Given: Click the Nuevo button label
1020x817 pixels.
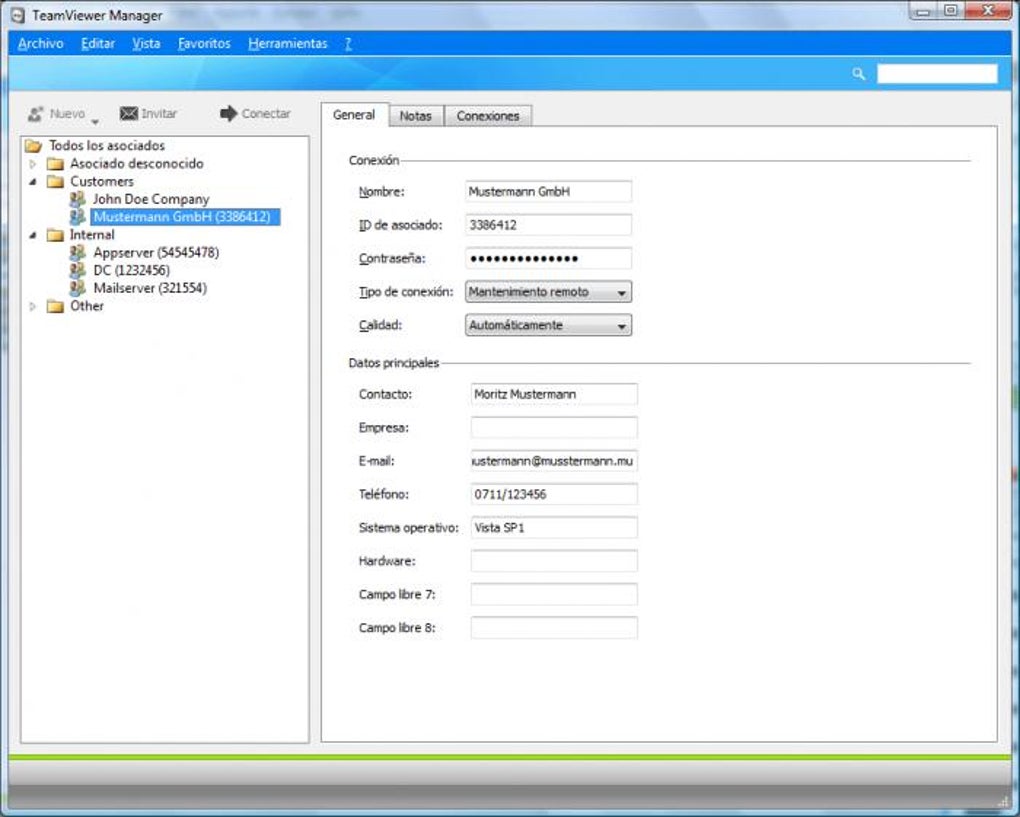Looking at the screenshot, I should tap(67, 114).
